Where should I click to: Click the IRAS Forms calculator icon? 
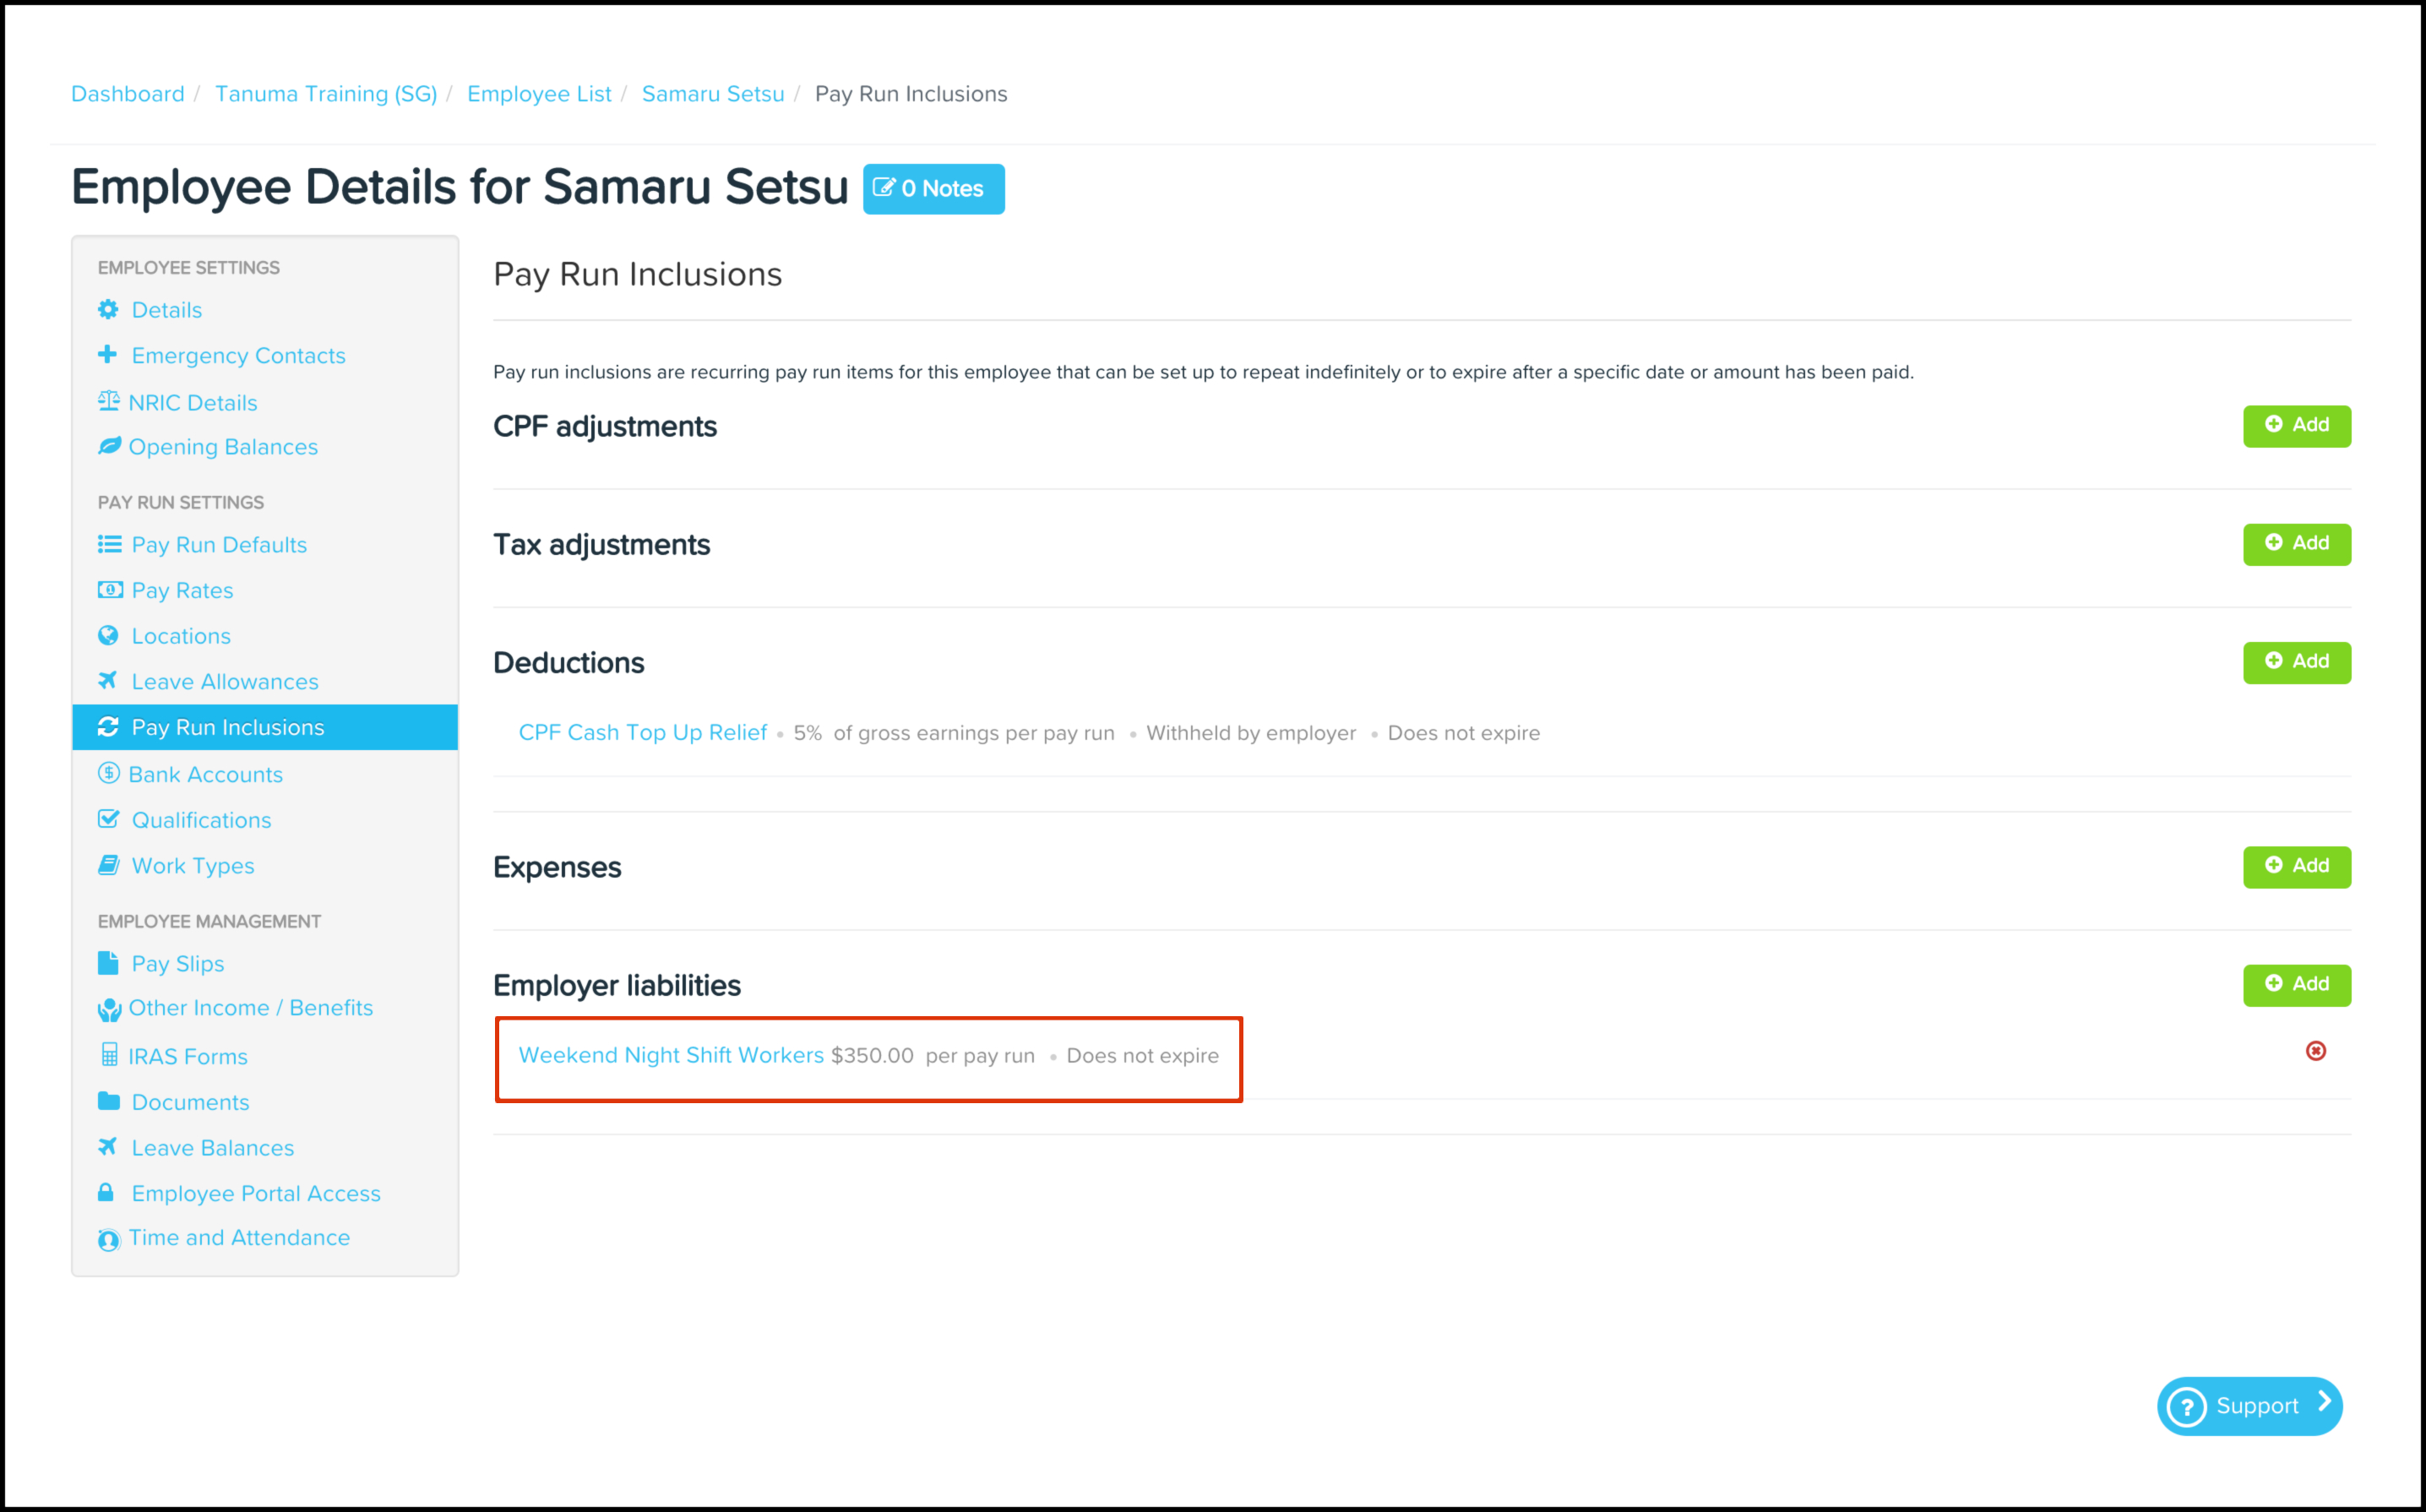pyautogui.click(x=109, y=1055)
